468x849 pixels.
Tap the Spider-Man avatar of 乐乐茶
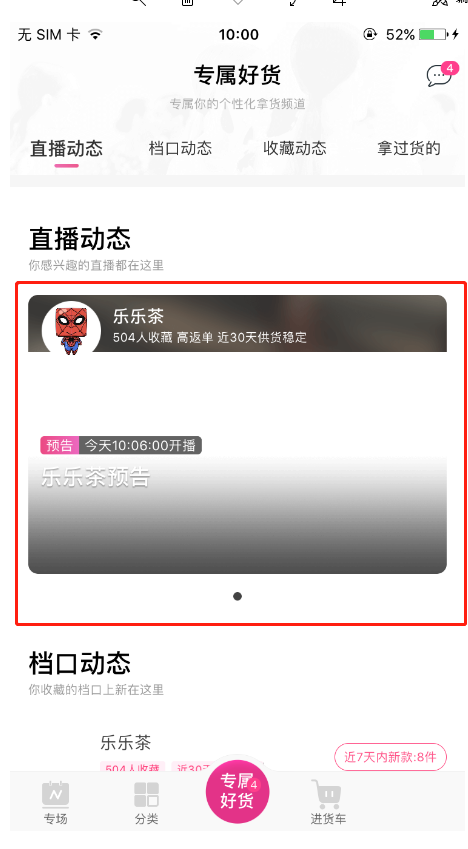(x=71, y=328)
